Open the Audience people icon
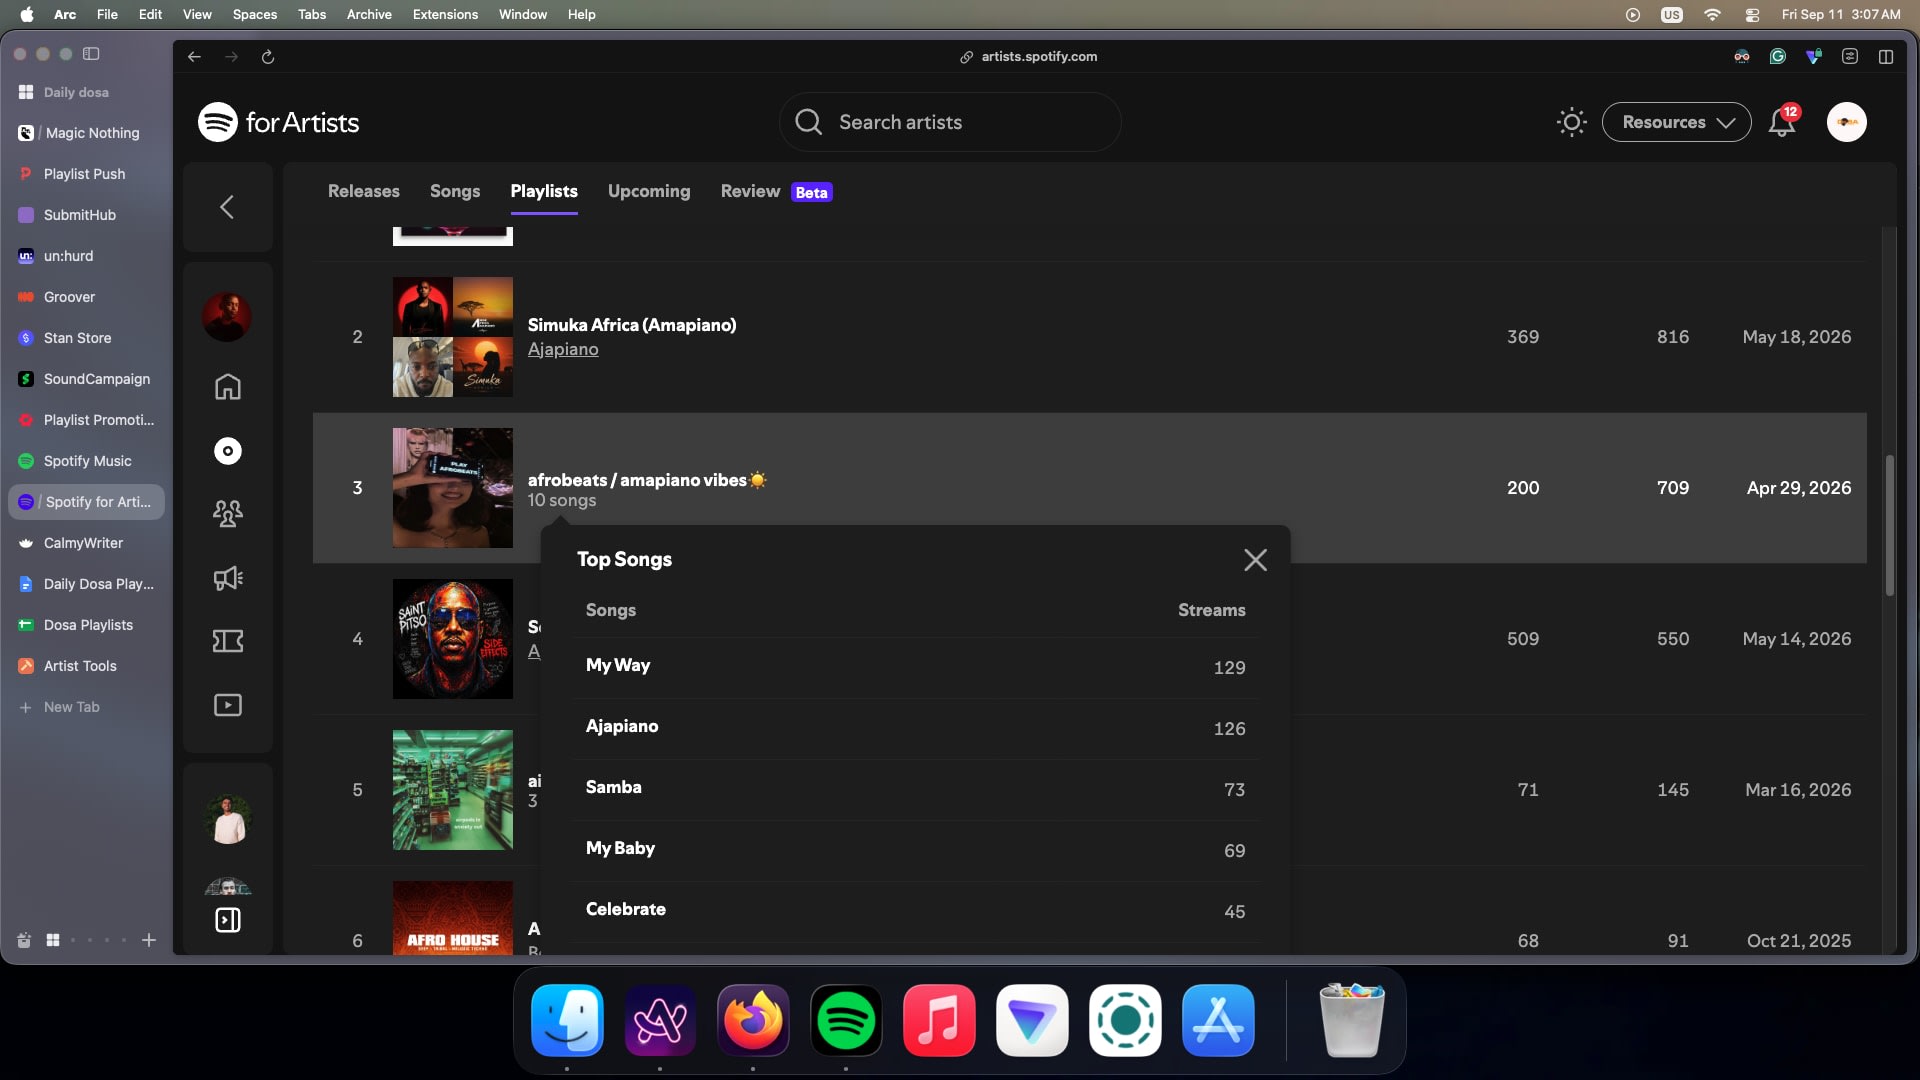The height and width of the screenshot is (1080, 1920). tap(228, 514)
